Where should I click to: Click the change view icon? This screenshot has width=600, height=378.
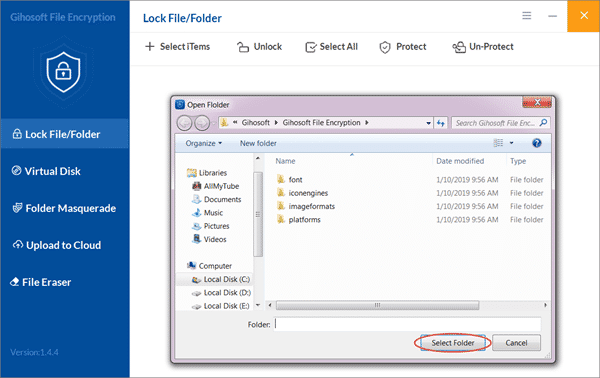coord(498,143)
